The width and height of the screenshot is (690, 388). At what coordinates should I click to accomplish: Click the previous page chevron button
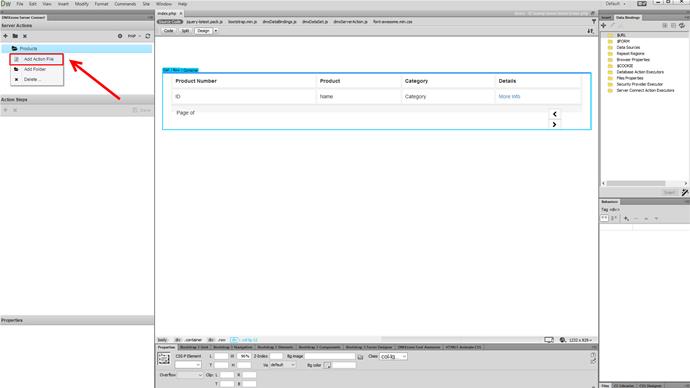coord(554,114)
